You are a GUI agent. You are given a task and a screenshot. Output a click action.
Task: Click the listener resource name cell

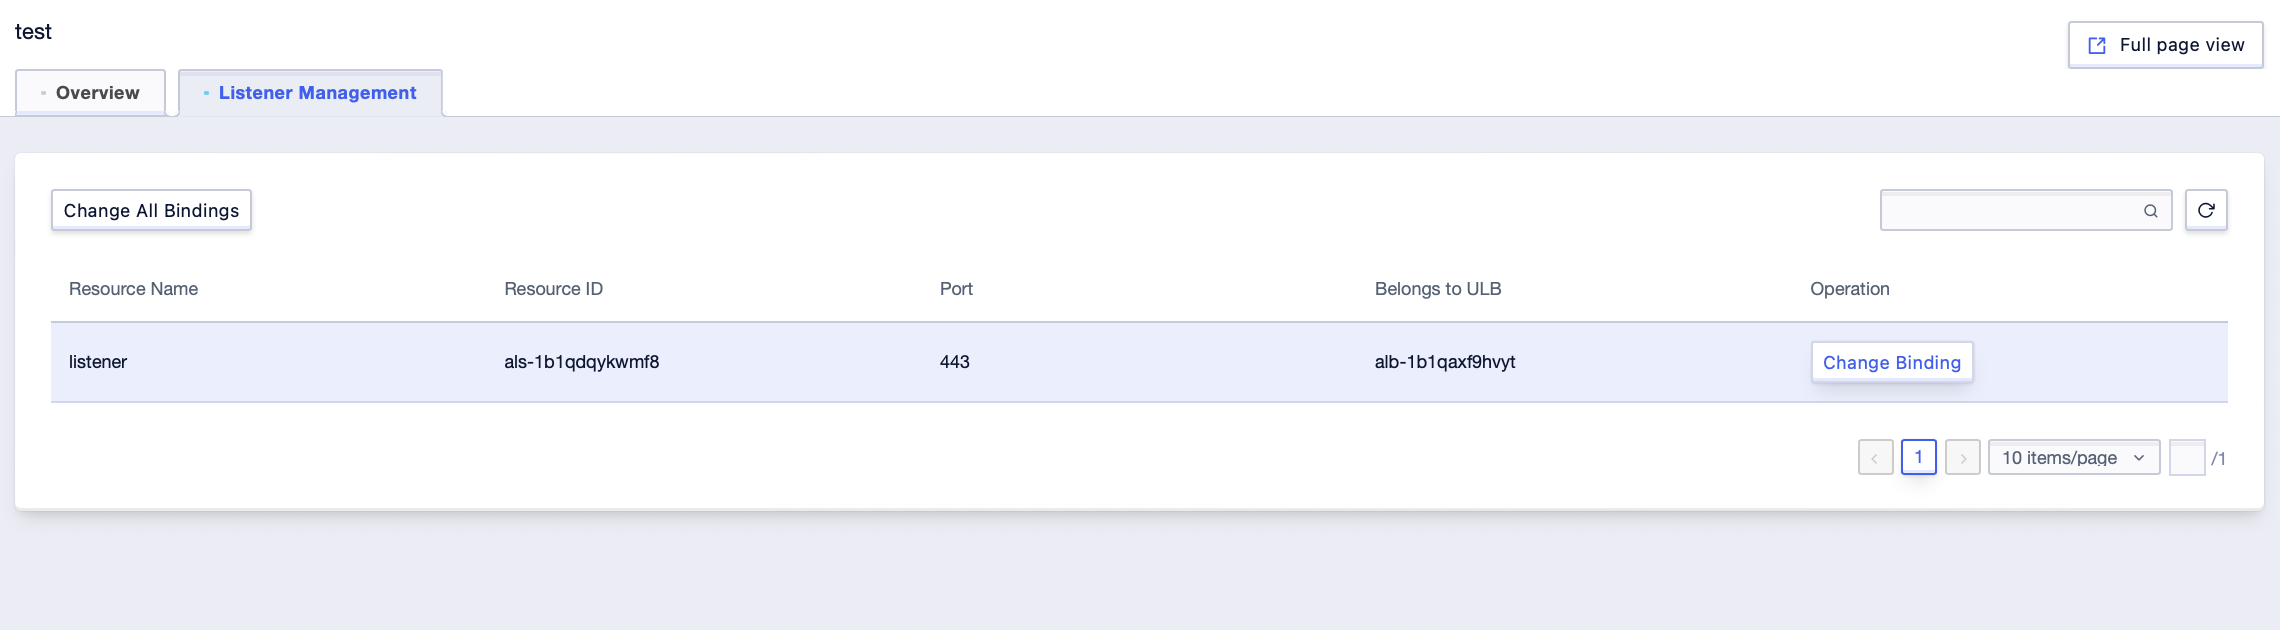98,362
